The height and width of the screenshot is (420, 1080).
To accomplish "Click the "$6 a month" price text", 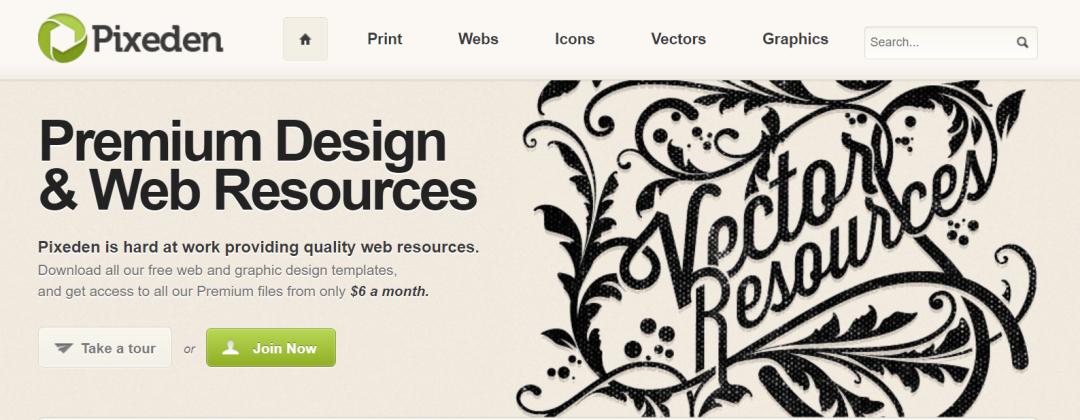I will (389, 291).
